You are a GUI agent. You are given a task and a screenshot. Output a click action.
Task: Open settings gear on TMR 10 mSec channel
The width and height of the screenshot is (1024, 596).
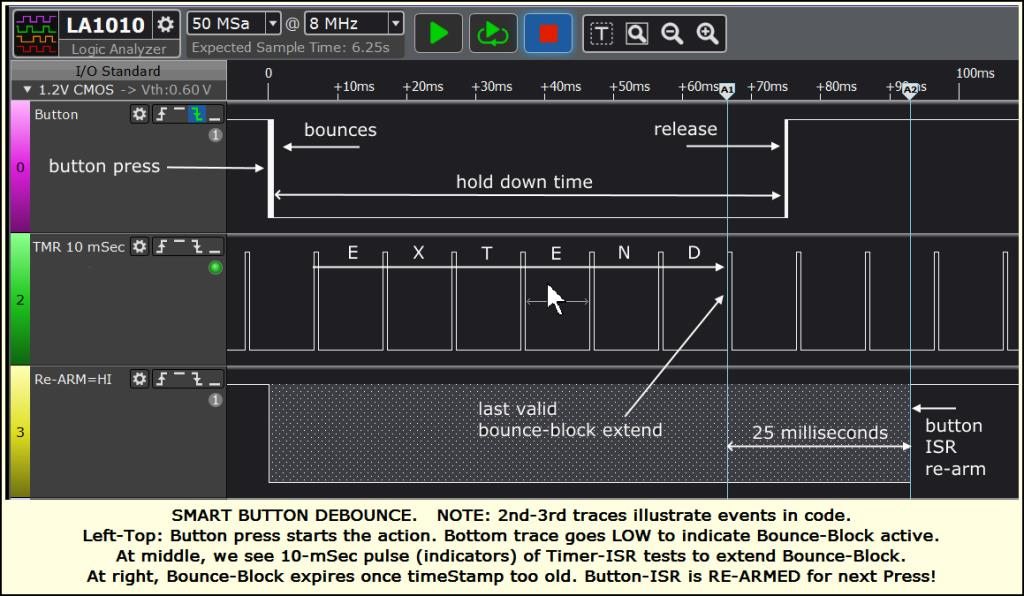(x=140, y=246)
